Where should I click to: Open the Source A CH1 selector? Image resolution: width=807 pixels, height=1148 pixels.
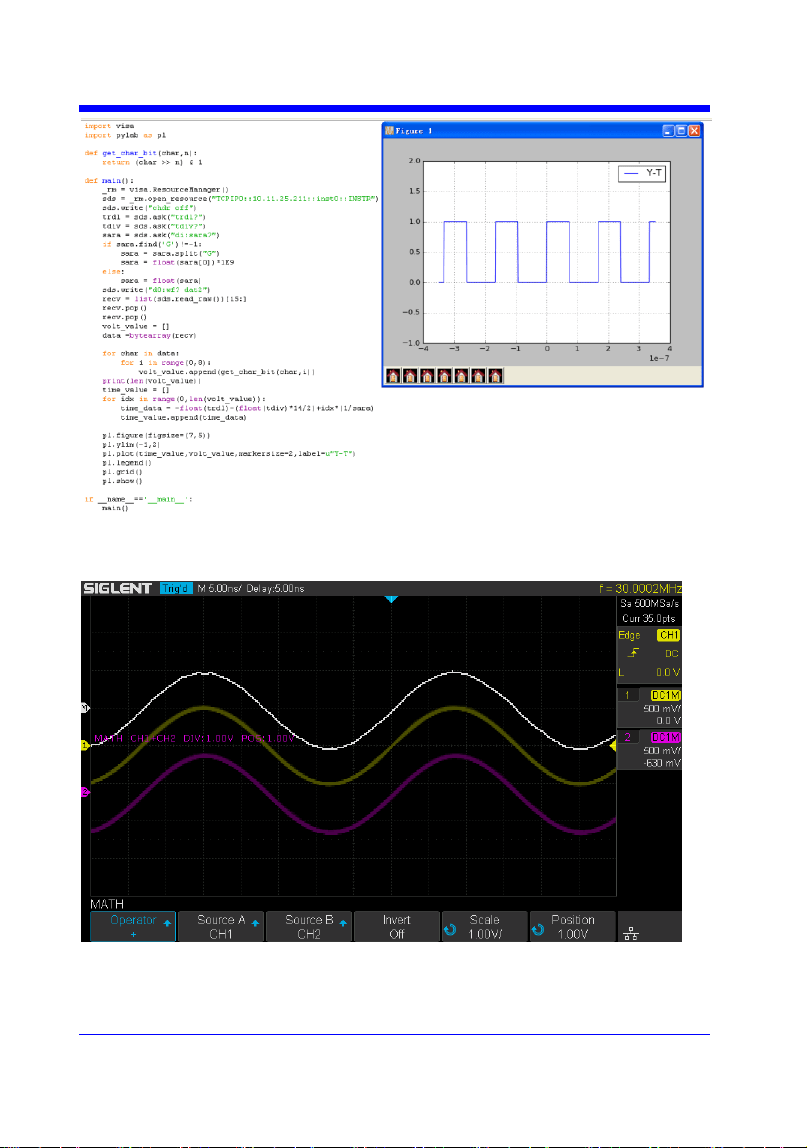coord(220,926)
